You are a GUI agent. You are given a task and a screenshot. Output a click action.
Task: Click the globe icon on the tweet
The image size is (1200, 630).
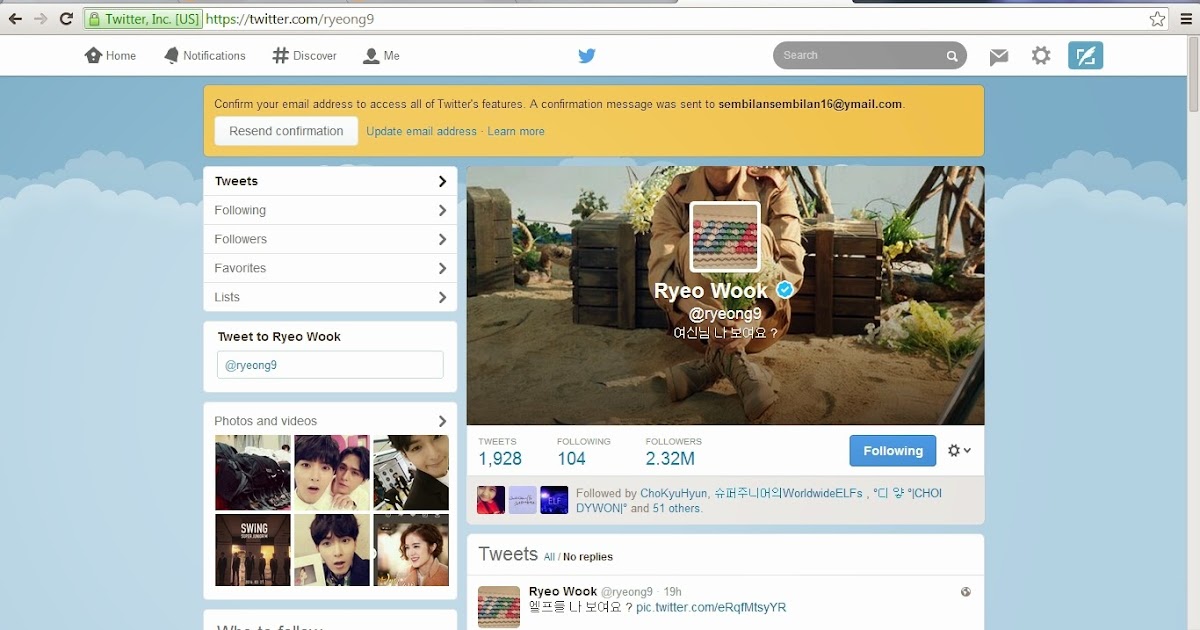coord(966,592)
